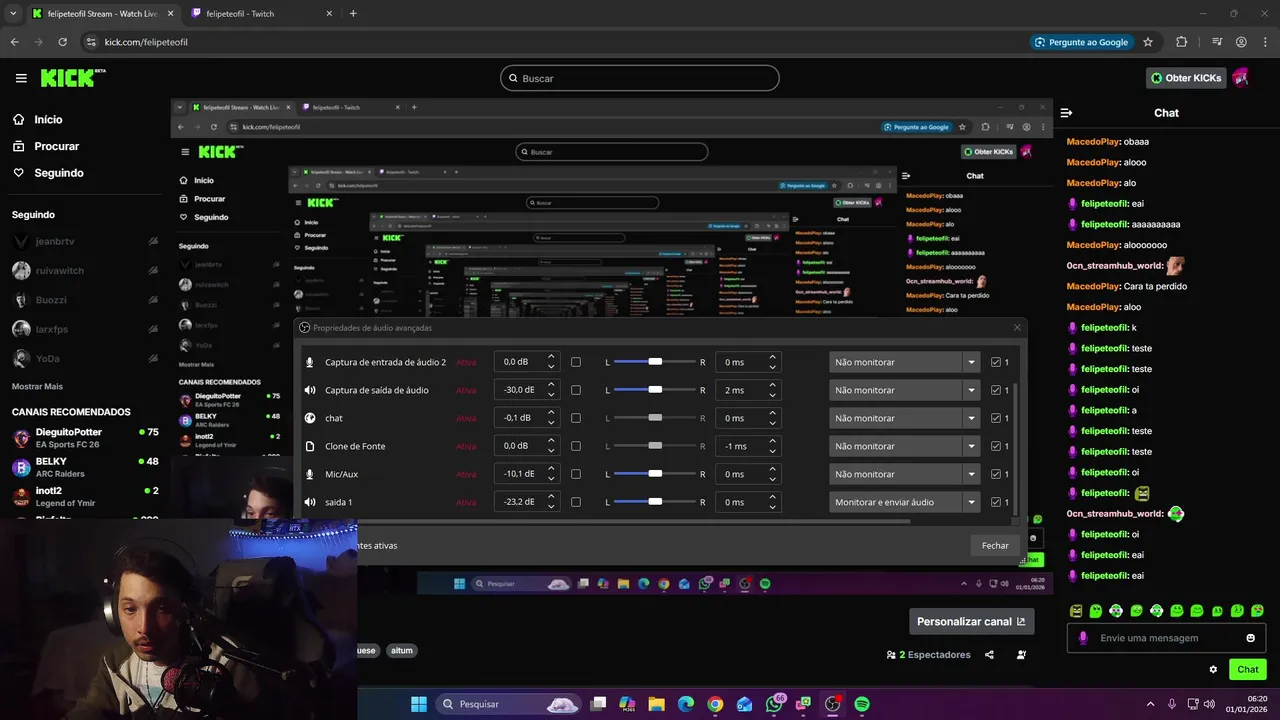The width and height of the screenshot is (1280, 720).
Task: Select the altum tag chip
Action: [402, 650]
